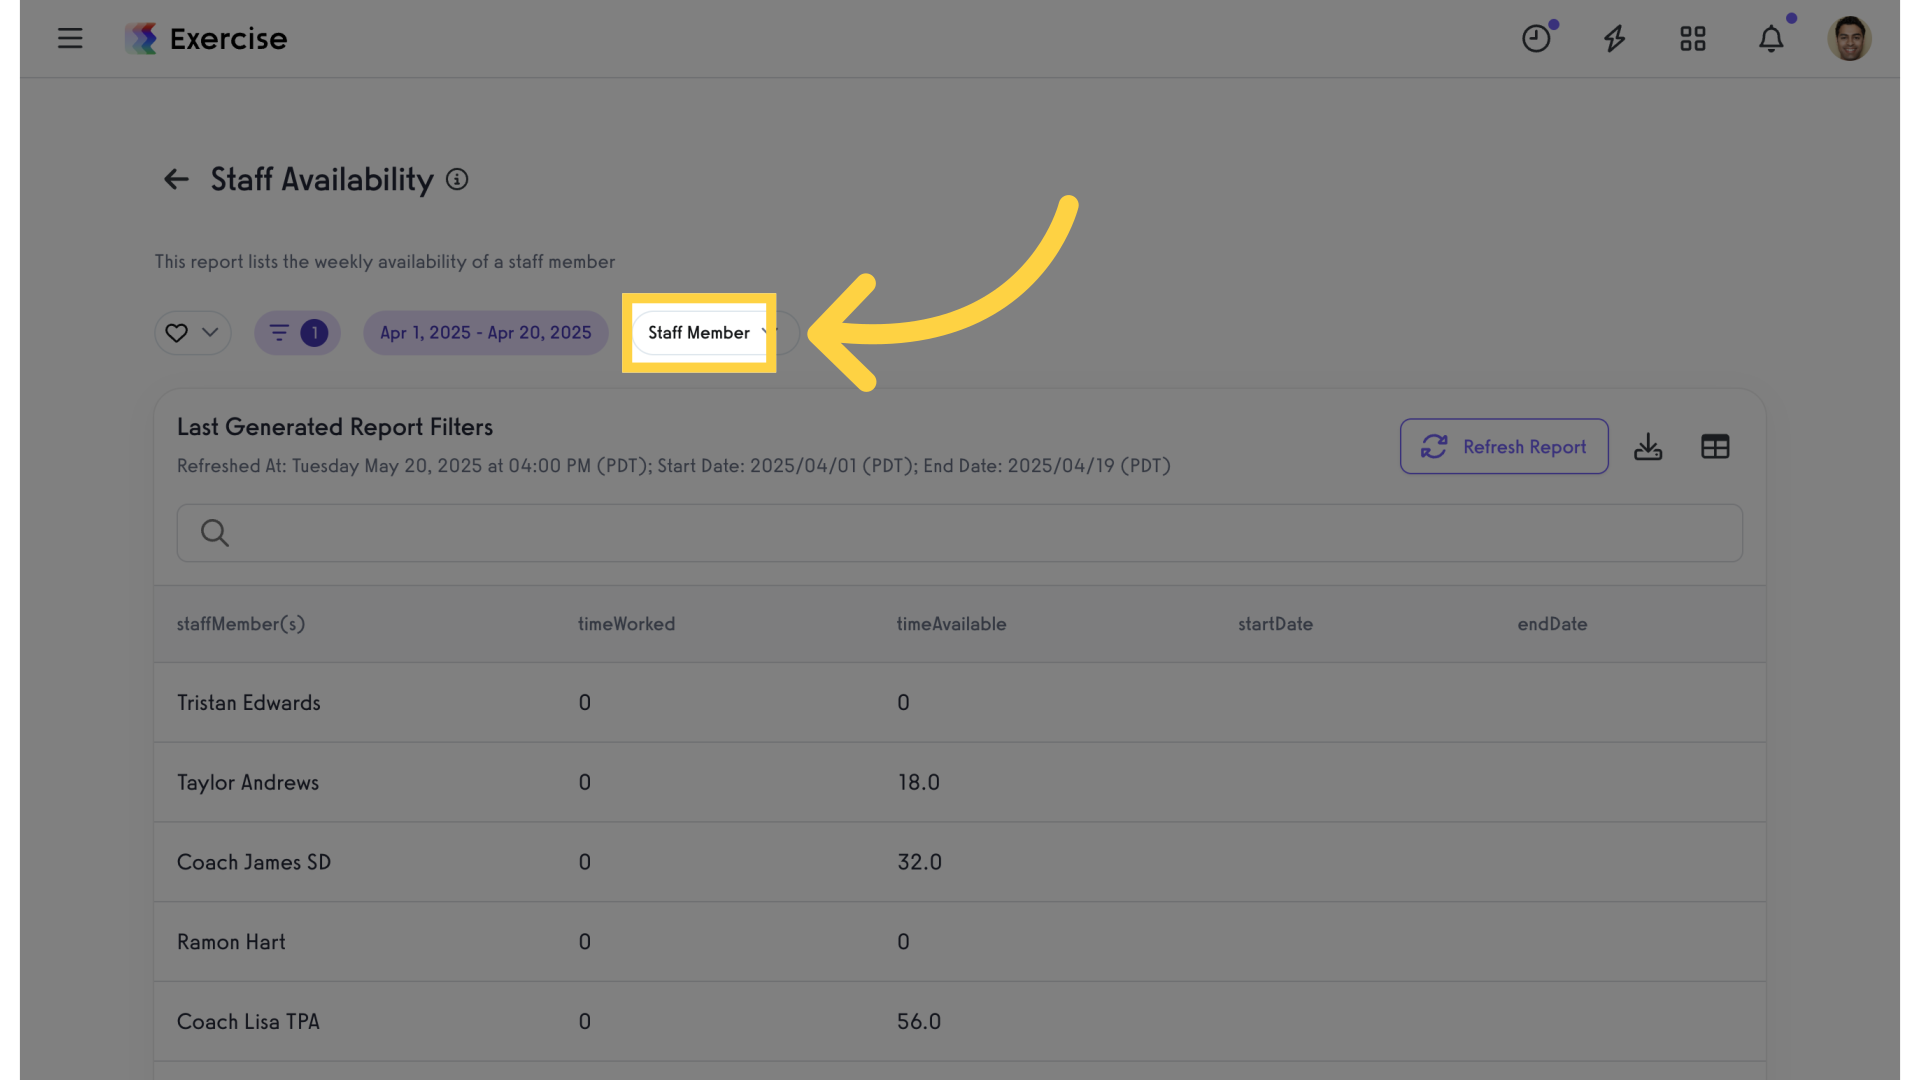
Task: Select the Tristan Edwards row
Action: 960,703
